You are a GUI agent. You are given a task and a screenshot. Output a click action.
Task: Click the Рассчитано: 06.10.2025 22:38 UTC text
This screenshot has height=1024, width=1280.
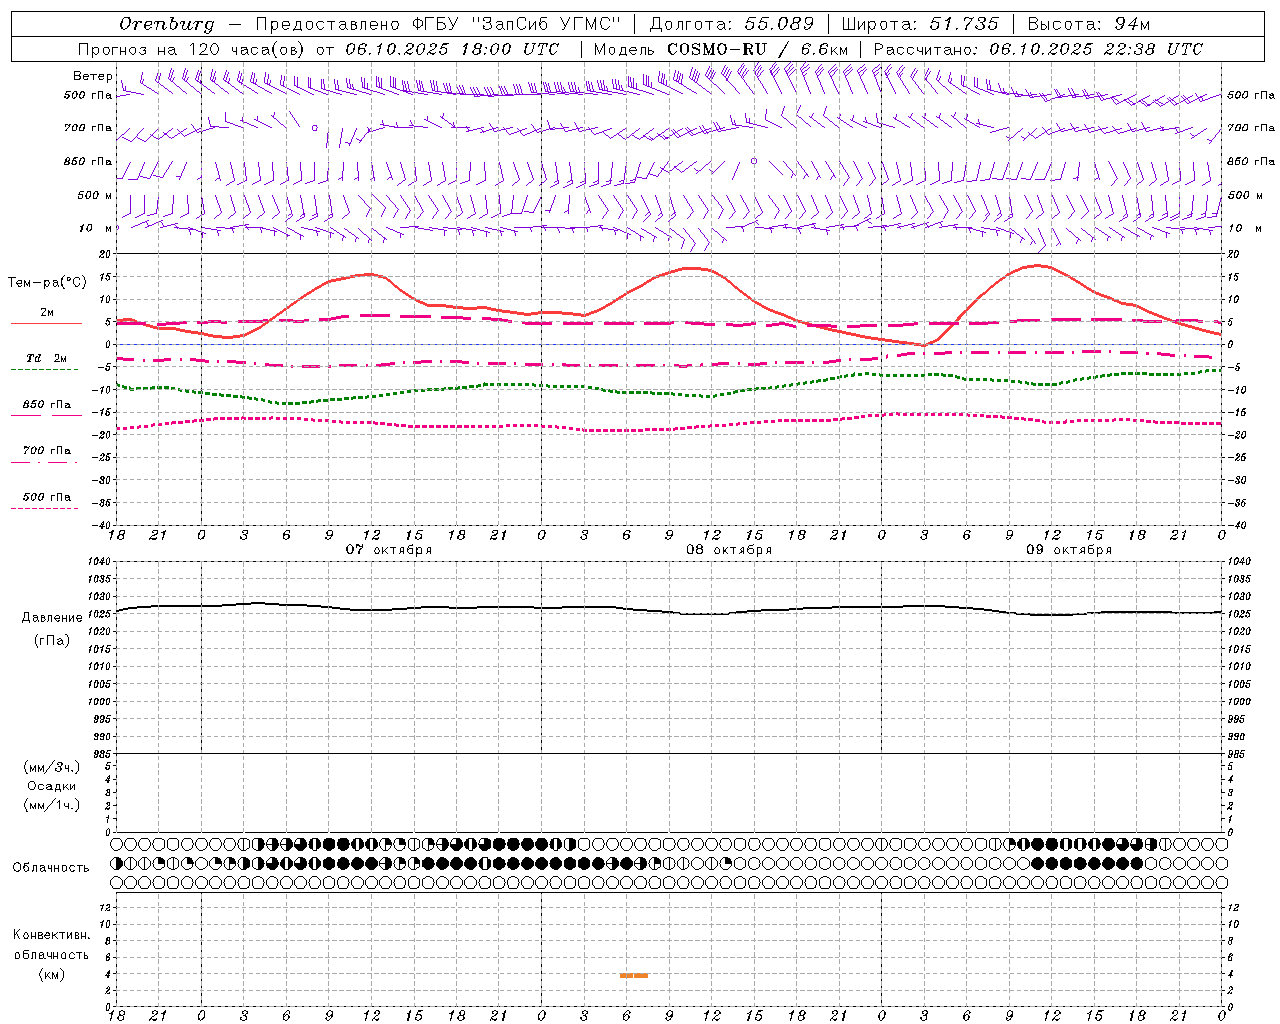[1038, 49]
